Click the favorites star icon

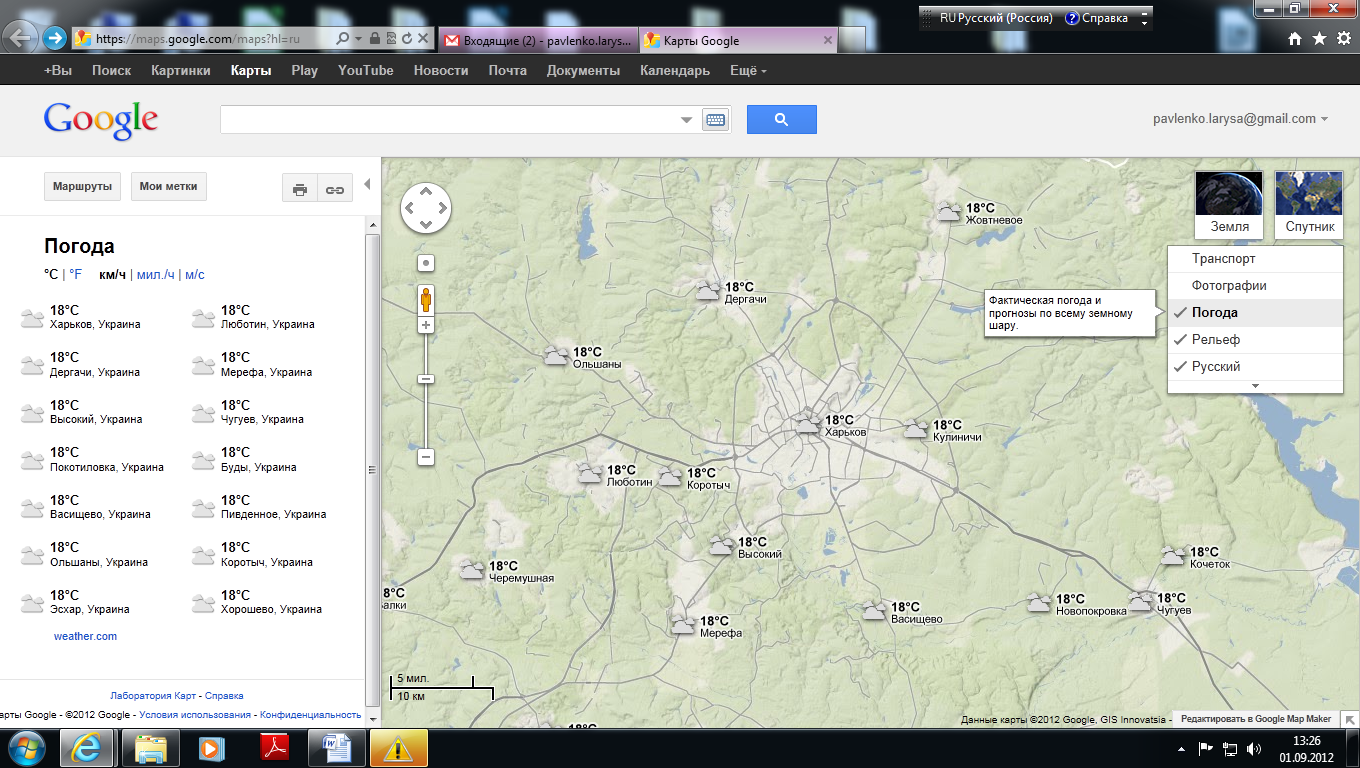coord(1319,38)
